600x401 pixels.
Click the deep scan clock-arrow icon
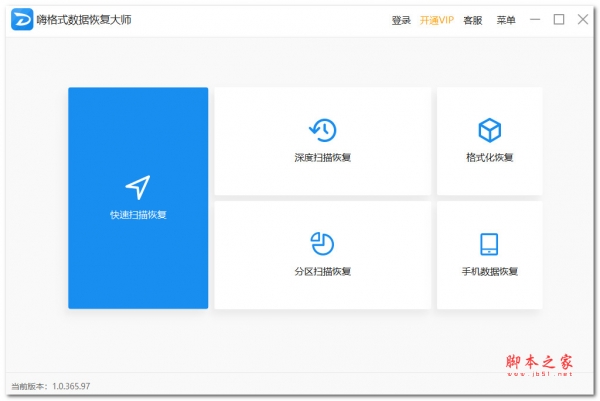[323, 130]
